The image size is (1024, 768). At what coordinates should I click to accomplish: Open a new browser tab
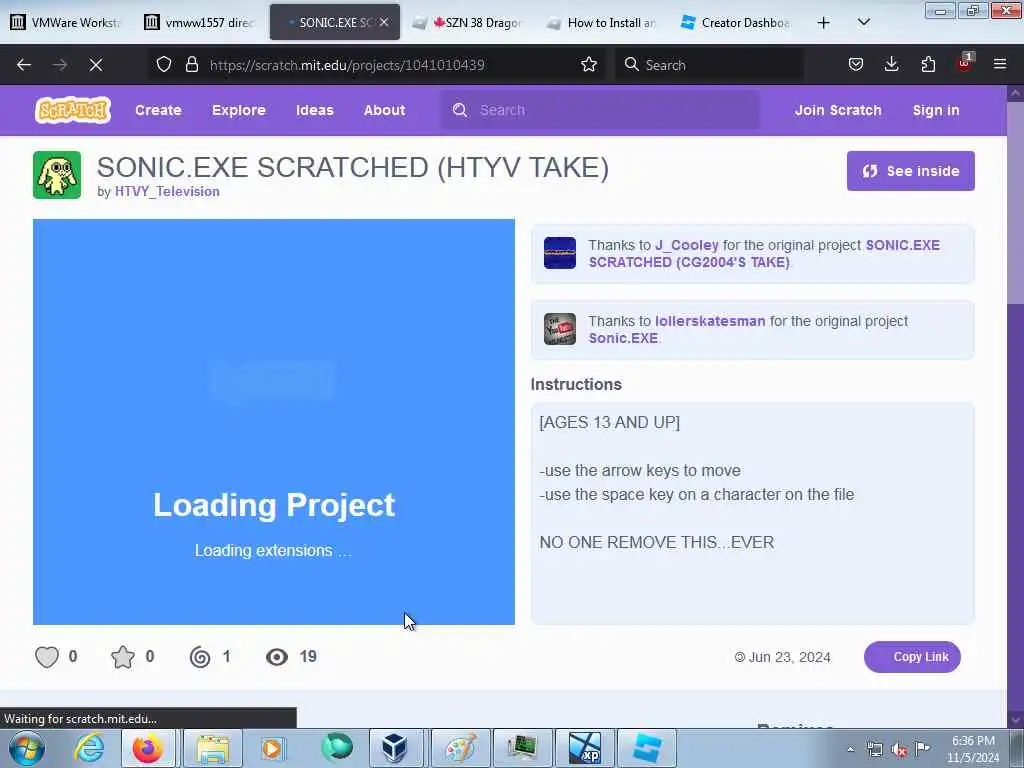824,23
